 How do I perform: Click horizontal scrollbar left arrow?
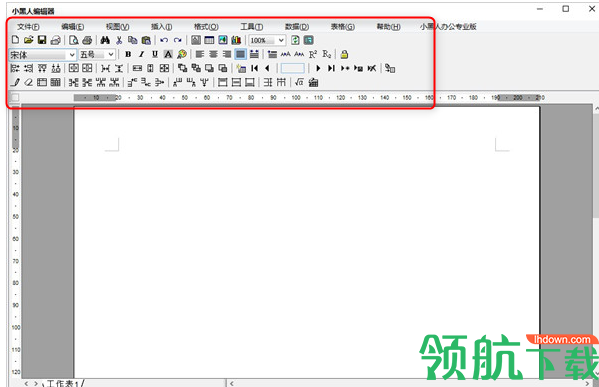[x=232, y=383]
